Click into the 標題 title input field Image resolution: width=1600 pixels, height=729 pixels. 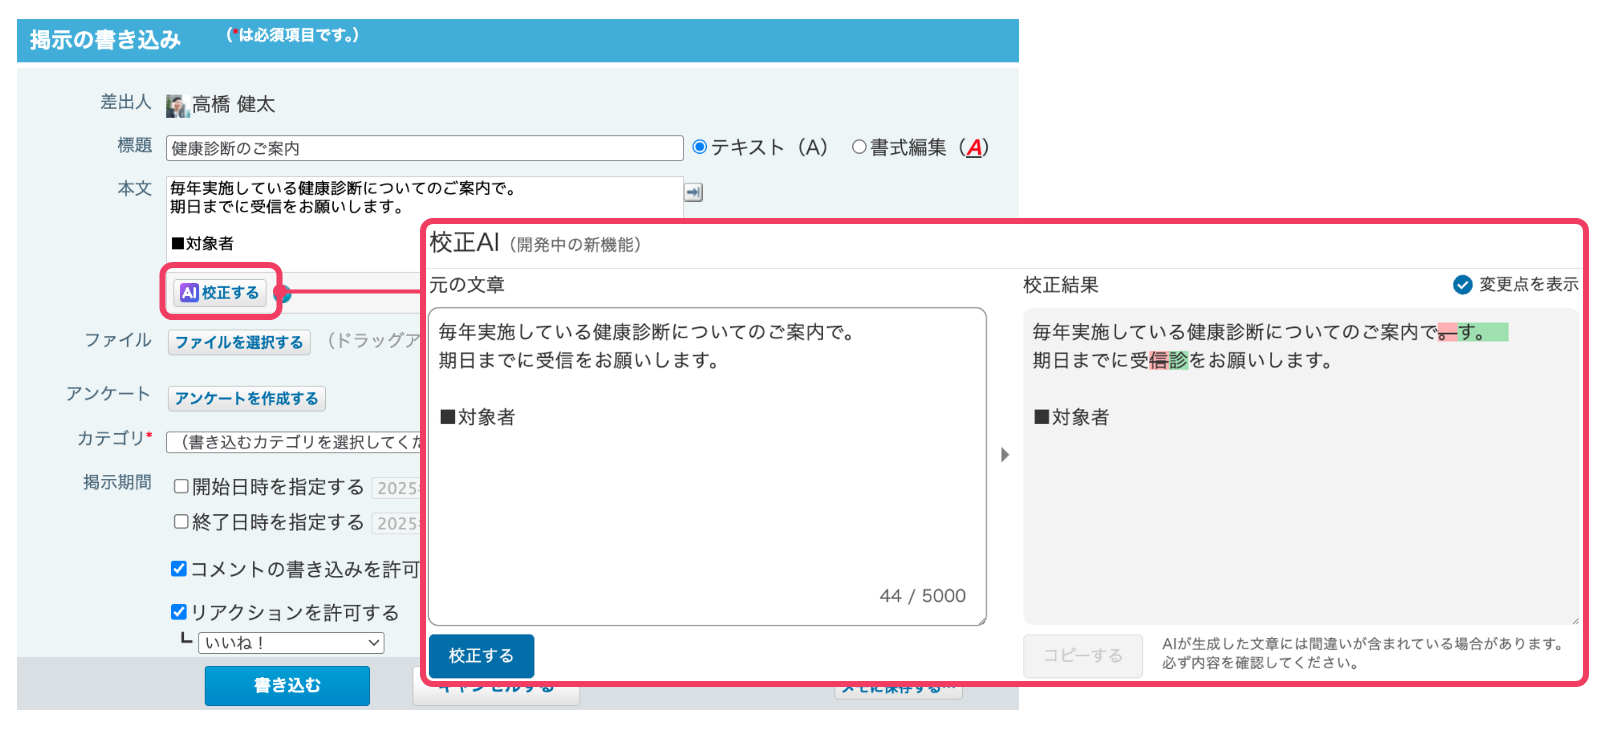424,148
